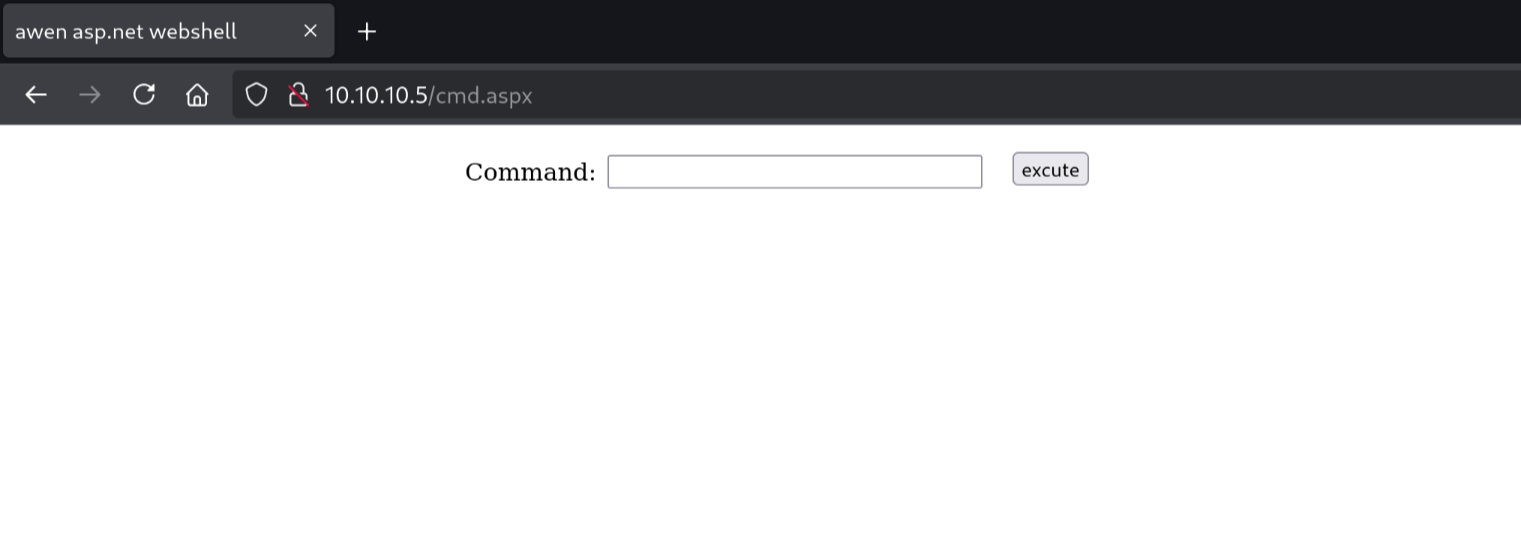Open the tracking protection shield panel
The width and height of the screenshot is (1521, 550).
point(257,95)
